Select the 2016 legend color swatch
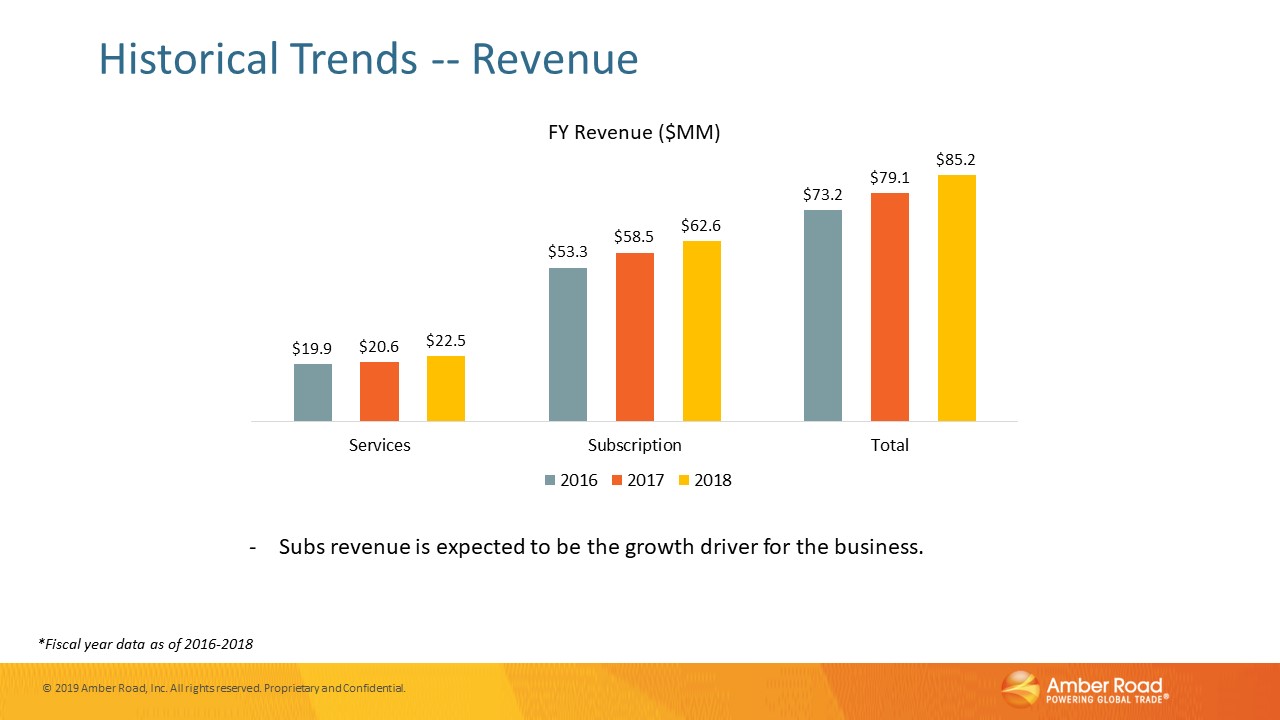This screenshot has height=720, width=1280. coord(550,480)
